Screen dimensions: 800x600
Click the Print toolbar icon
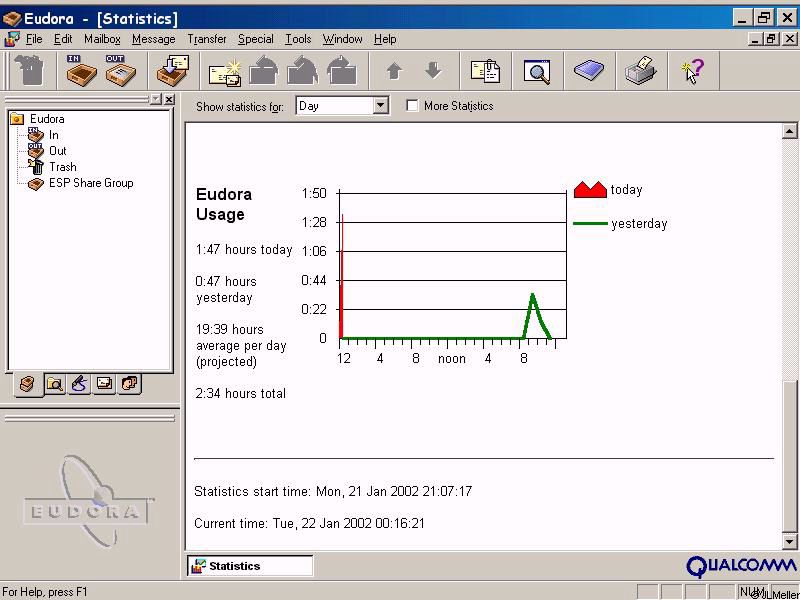coord(641,71)
